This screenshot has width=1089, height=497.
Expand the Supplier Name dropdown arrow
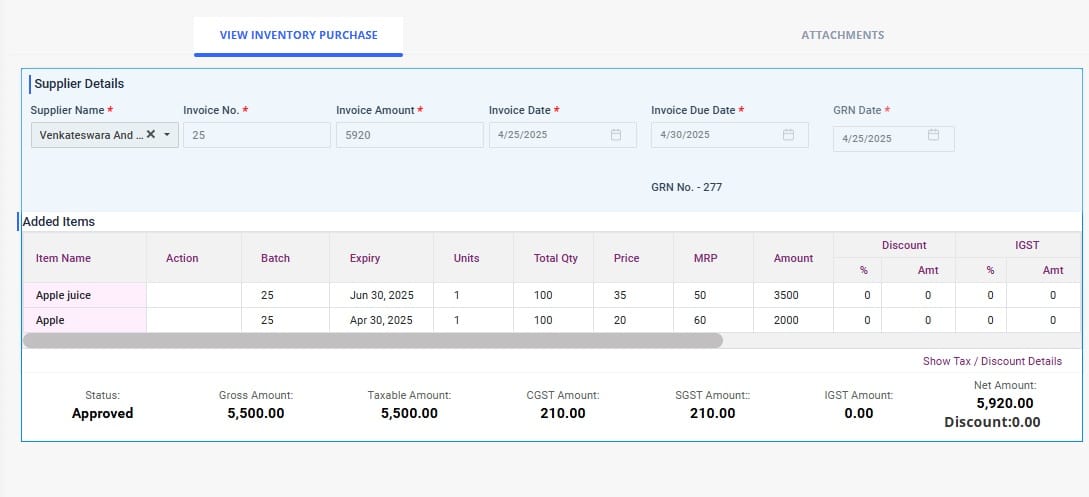pyautogui.click(x=167, y=135)
